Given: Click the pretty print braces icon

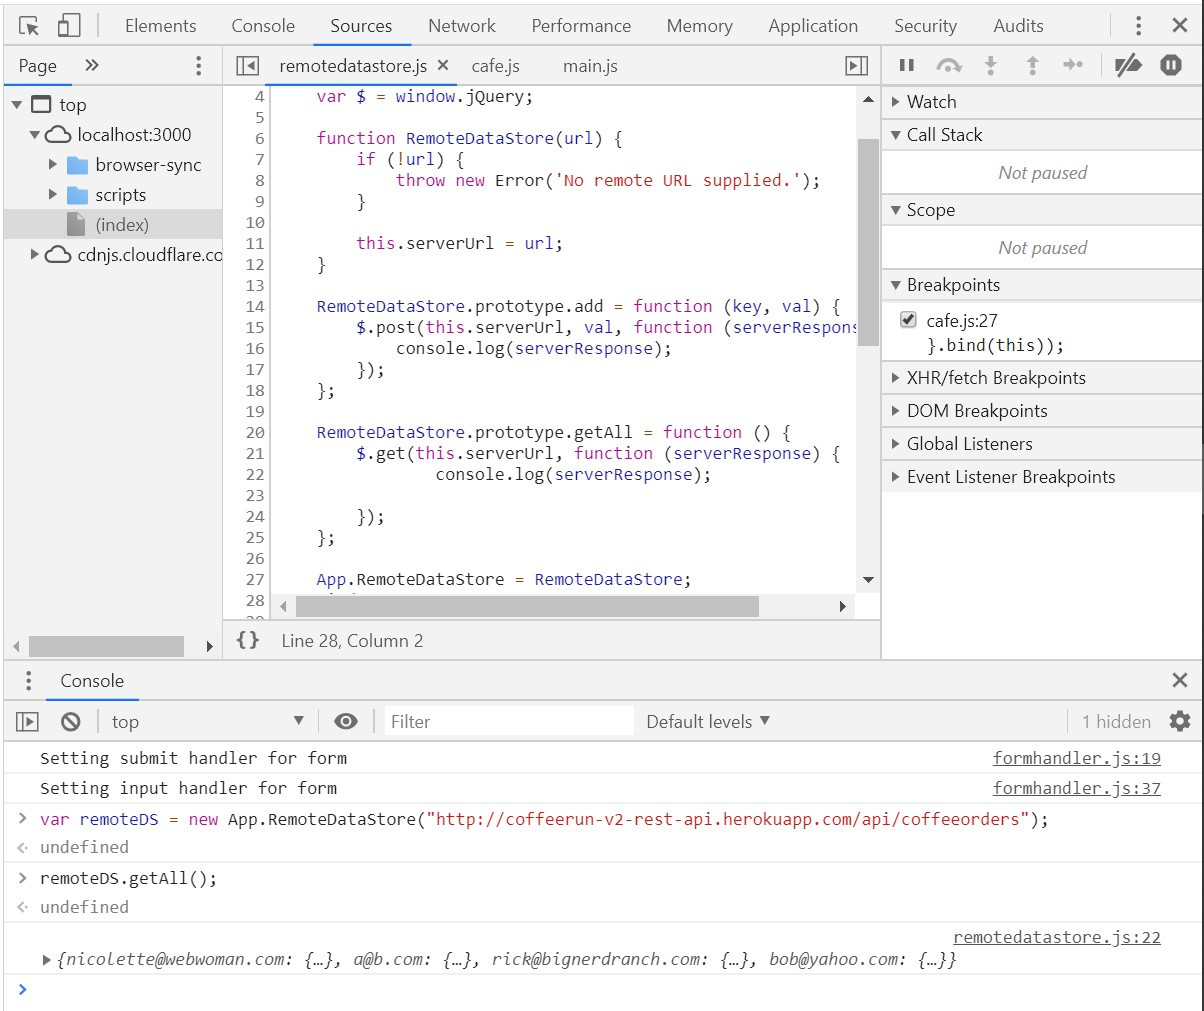Looking at the screenshot, I should coord(248,640).
